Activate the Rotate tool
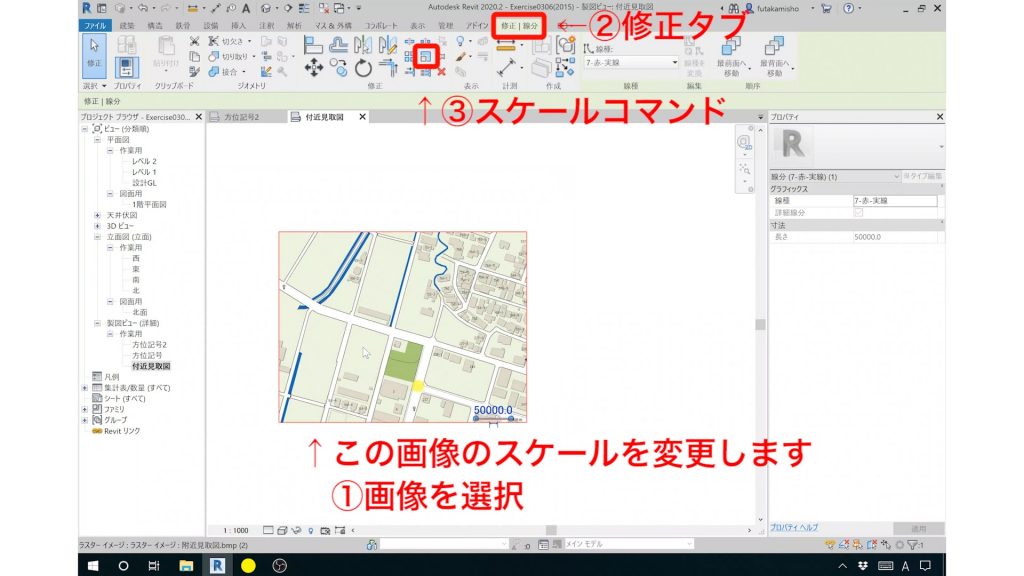The height and width of the screenshot is (576, 1024). [x=363, y=67]
